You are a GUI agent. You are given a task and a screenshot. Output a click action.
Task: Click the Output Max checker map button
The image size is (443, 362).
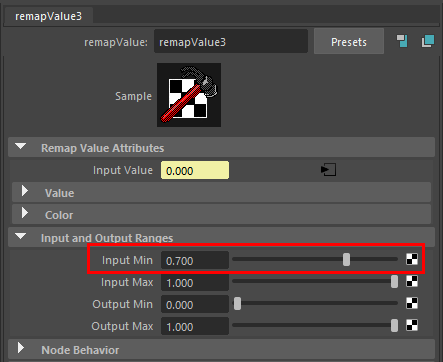click(412, 325)
